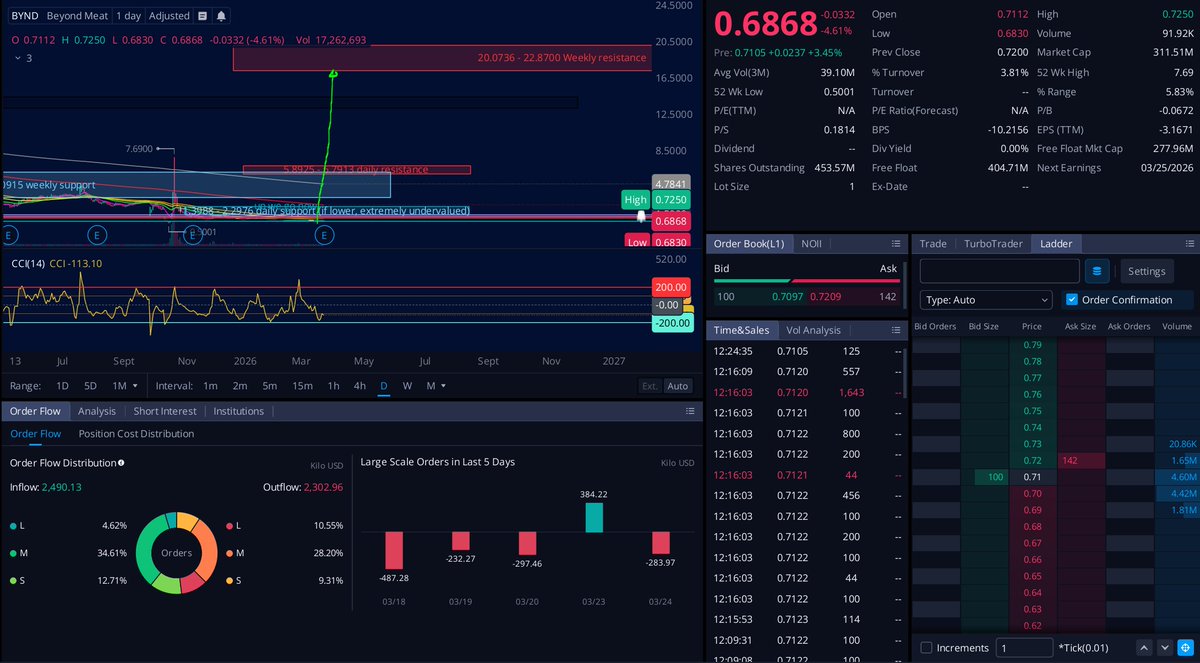Toggle the Adjusted price setting

point(169,16)
